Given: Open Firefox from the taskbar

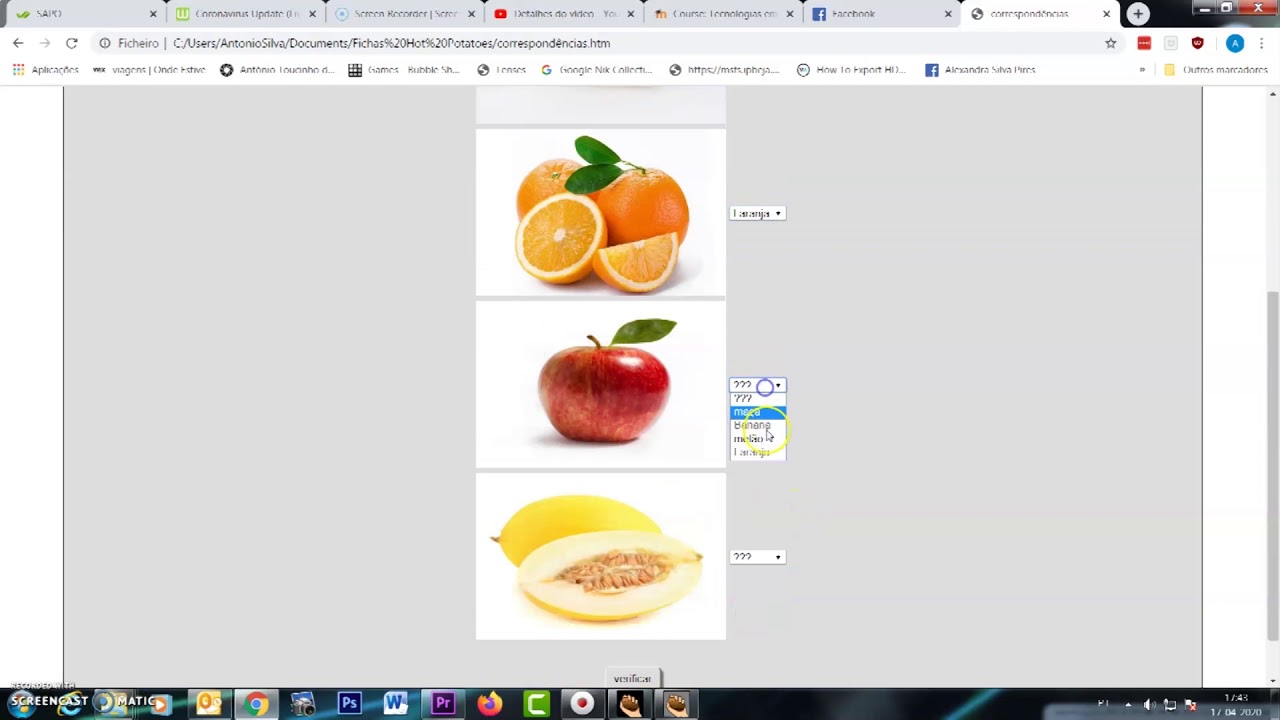Looking at the screenshot, I should (489, 704).
